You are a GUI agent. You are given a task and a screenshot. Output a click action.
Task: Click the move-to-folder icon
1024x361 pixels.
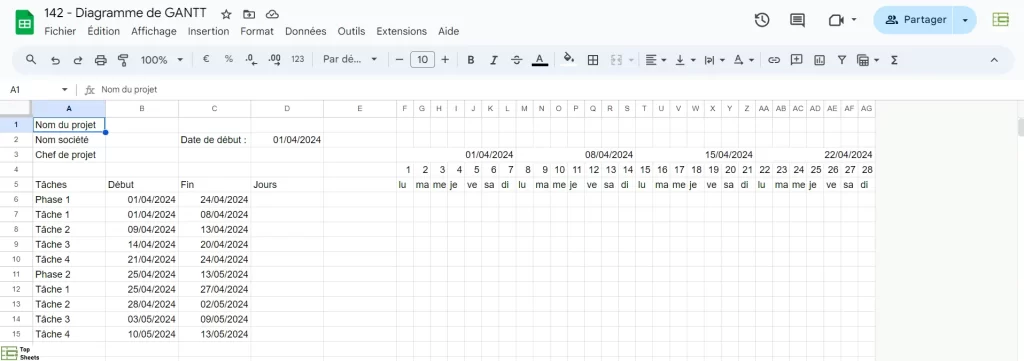pyautogui.click(x=249, y=14)
